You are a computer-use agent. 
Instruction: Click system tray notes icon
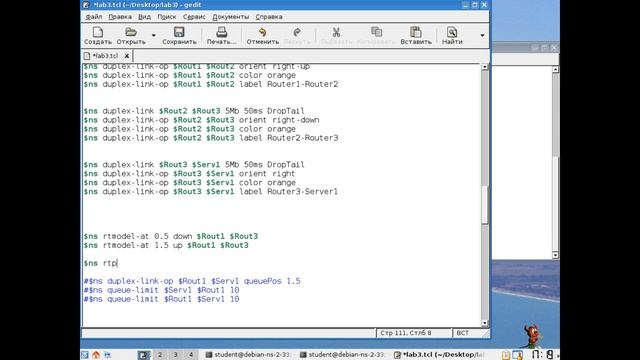tap(506, 355)
